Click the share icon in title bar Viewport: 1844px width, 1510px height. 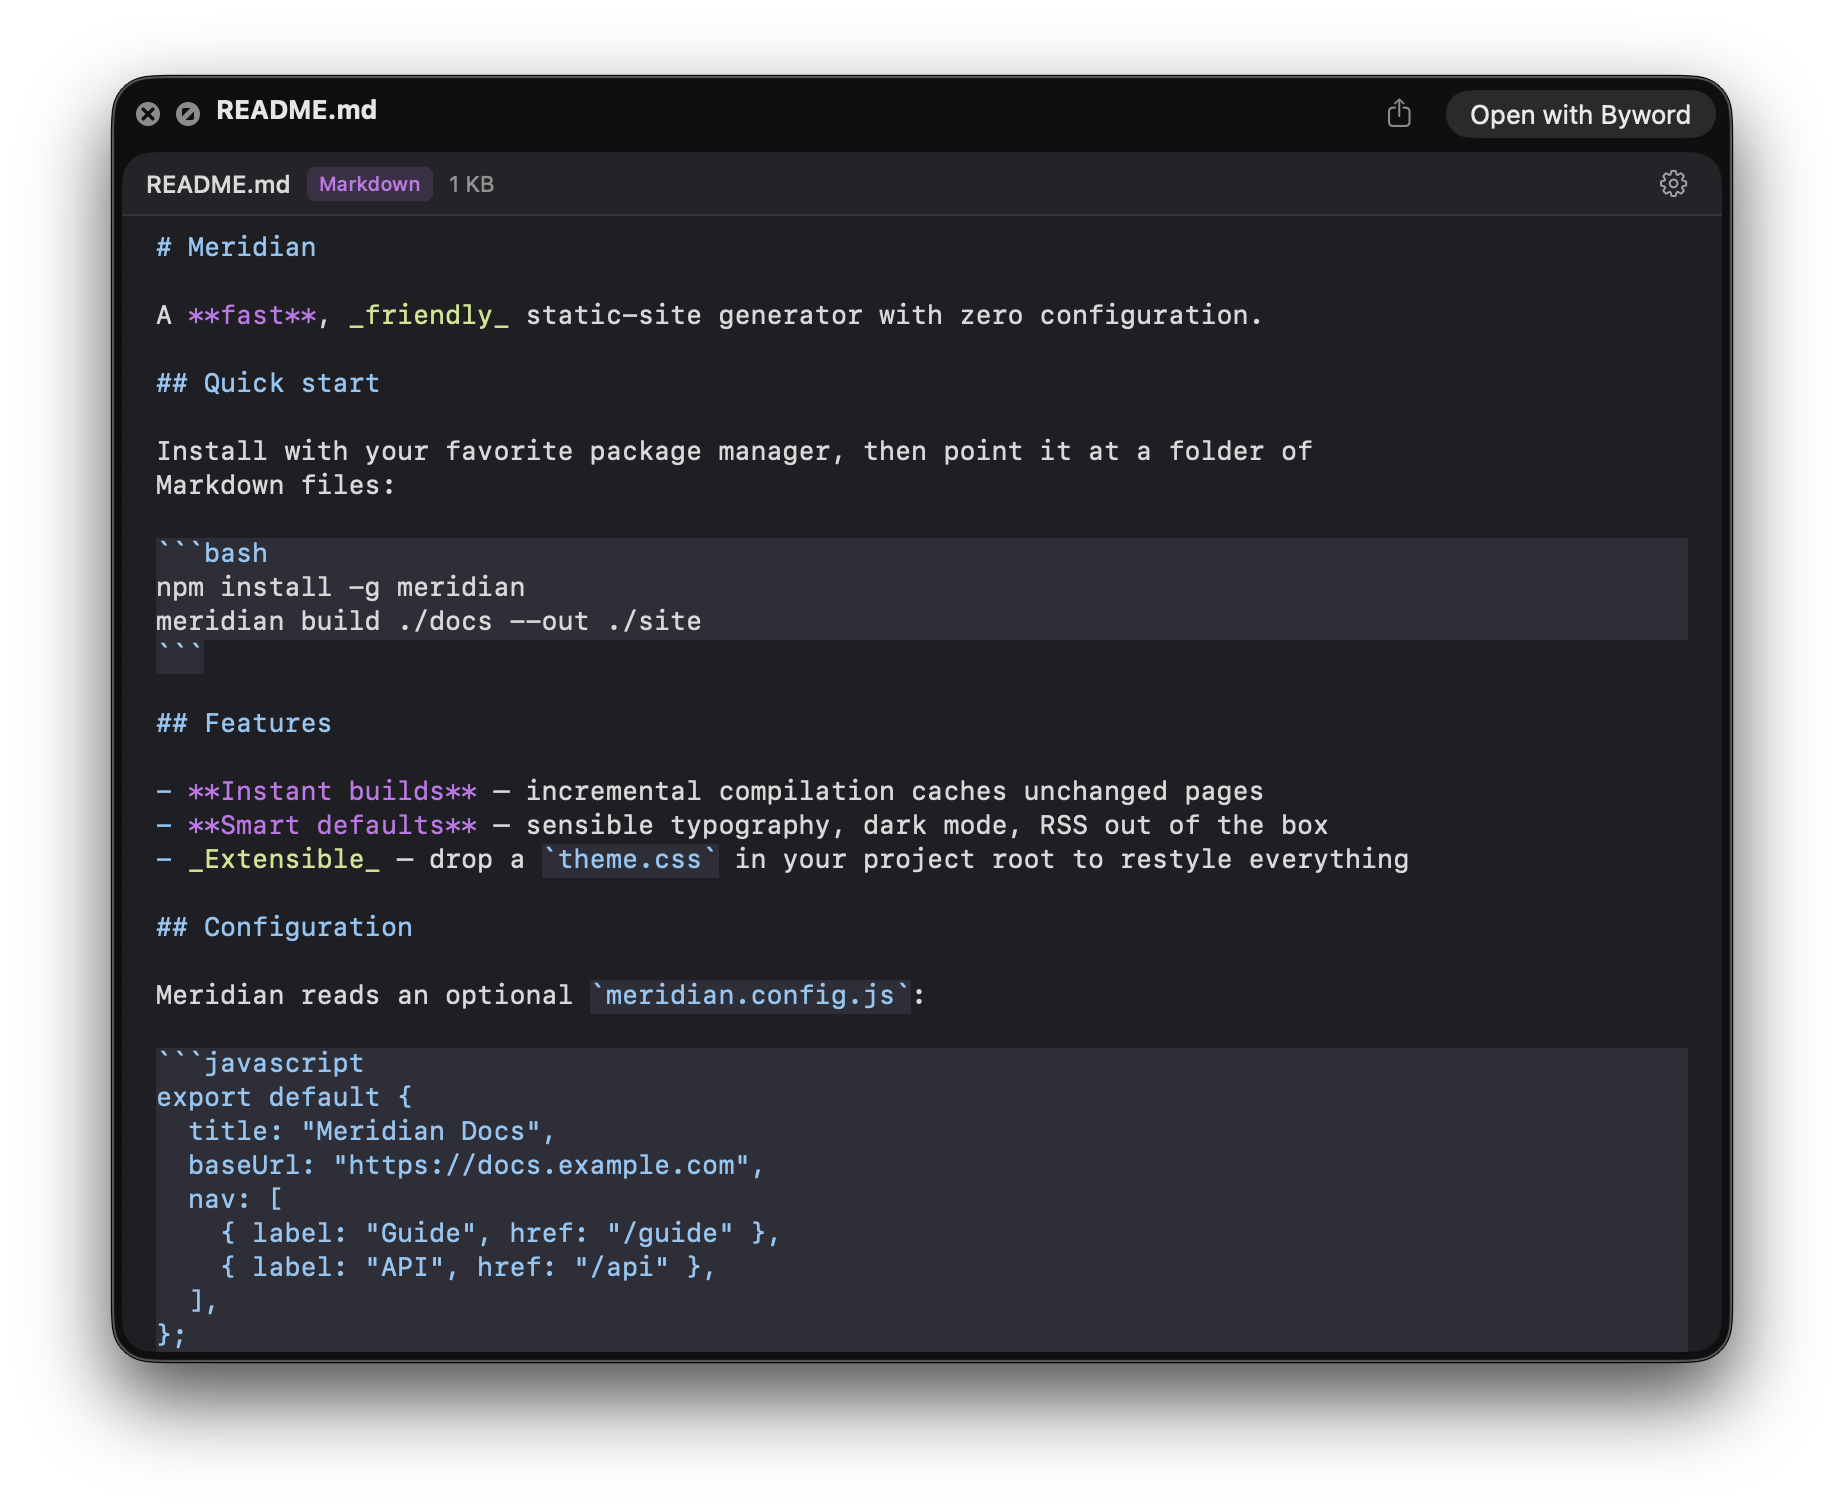pos(1399,114)
